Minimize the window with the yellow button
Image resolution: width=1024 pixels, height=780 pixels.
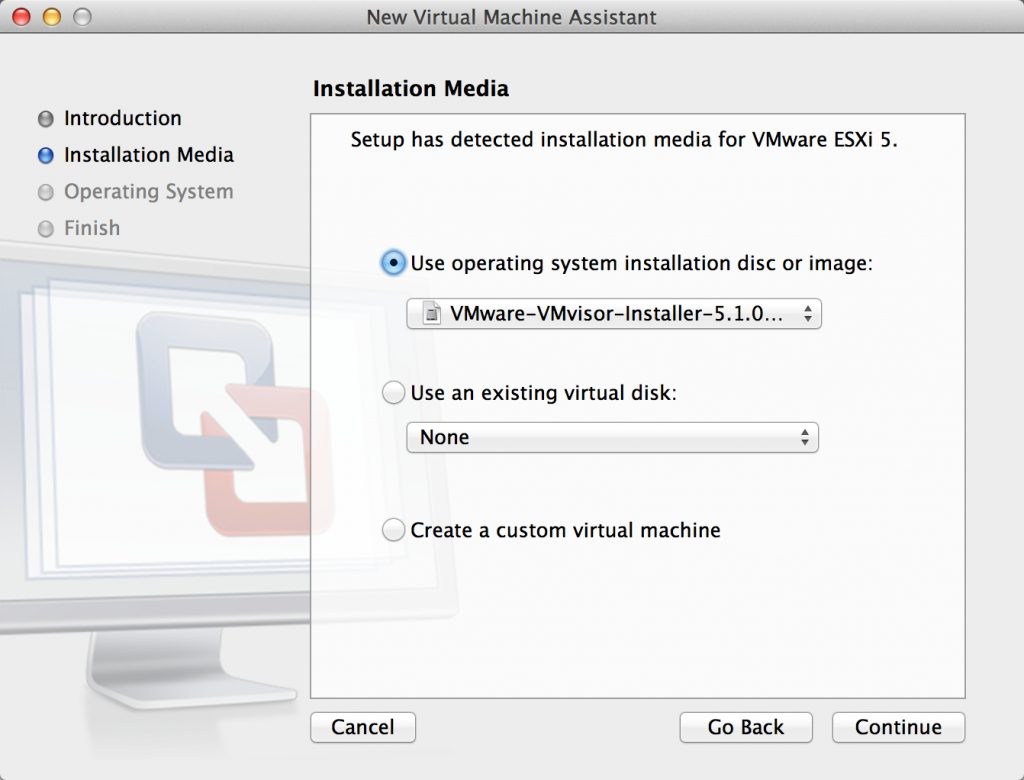click(52, 16)
